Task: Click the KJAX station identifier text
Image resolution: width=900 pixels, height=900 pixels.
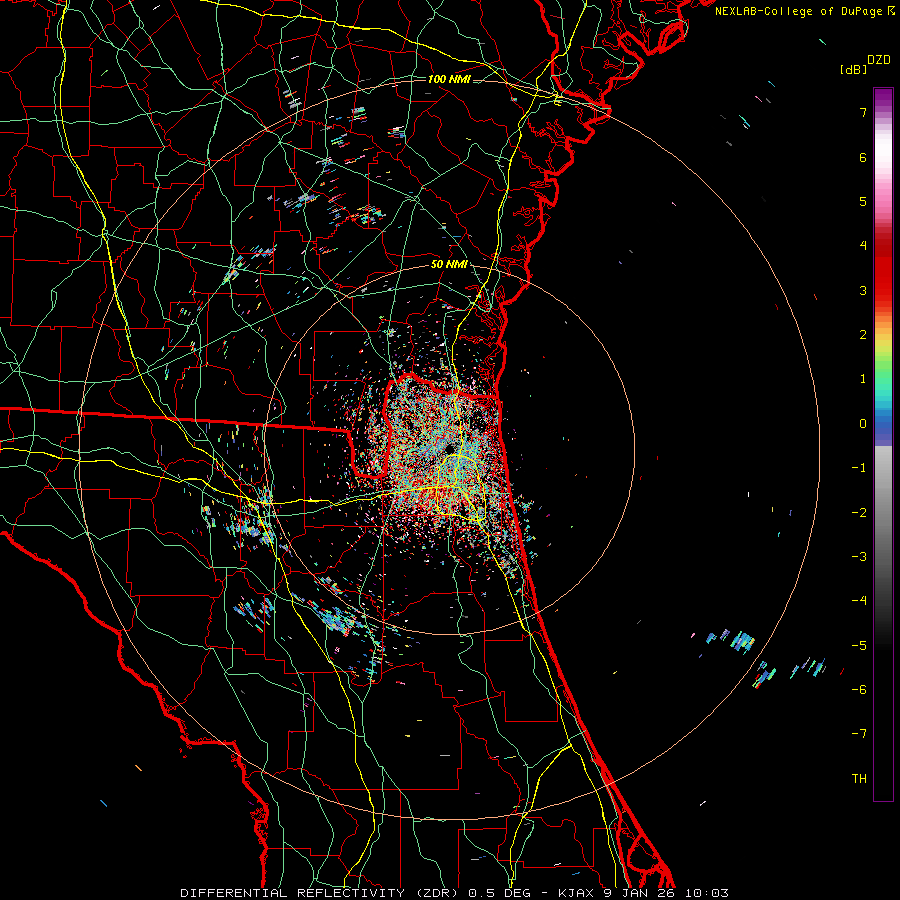Action: pyautogui.click(x=574, y=893)
